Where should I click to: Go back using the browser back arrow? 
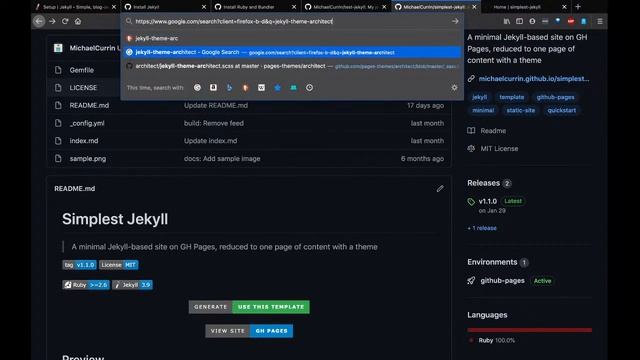pos(39,21)
